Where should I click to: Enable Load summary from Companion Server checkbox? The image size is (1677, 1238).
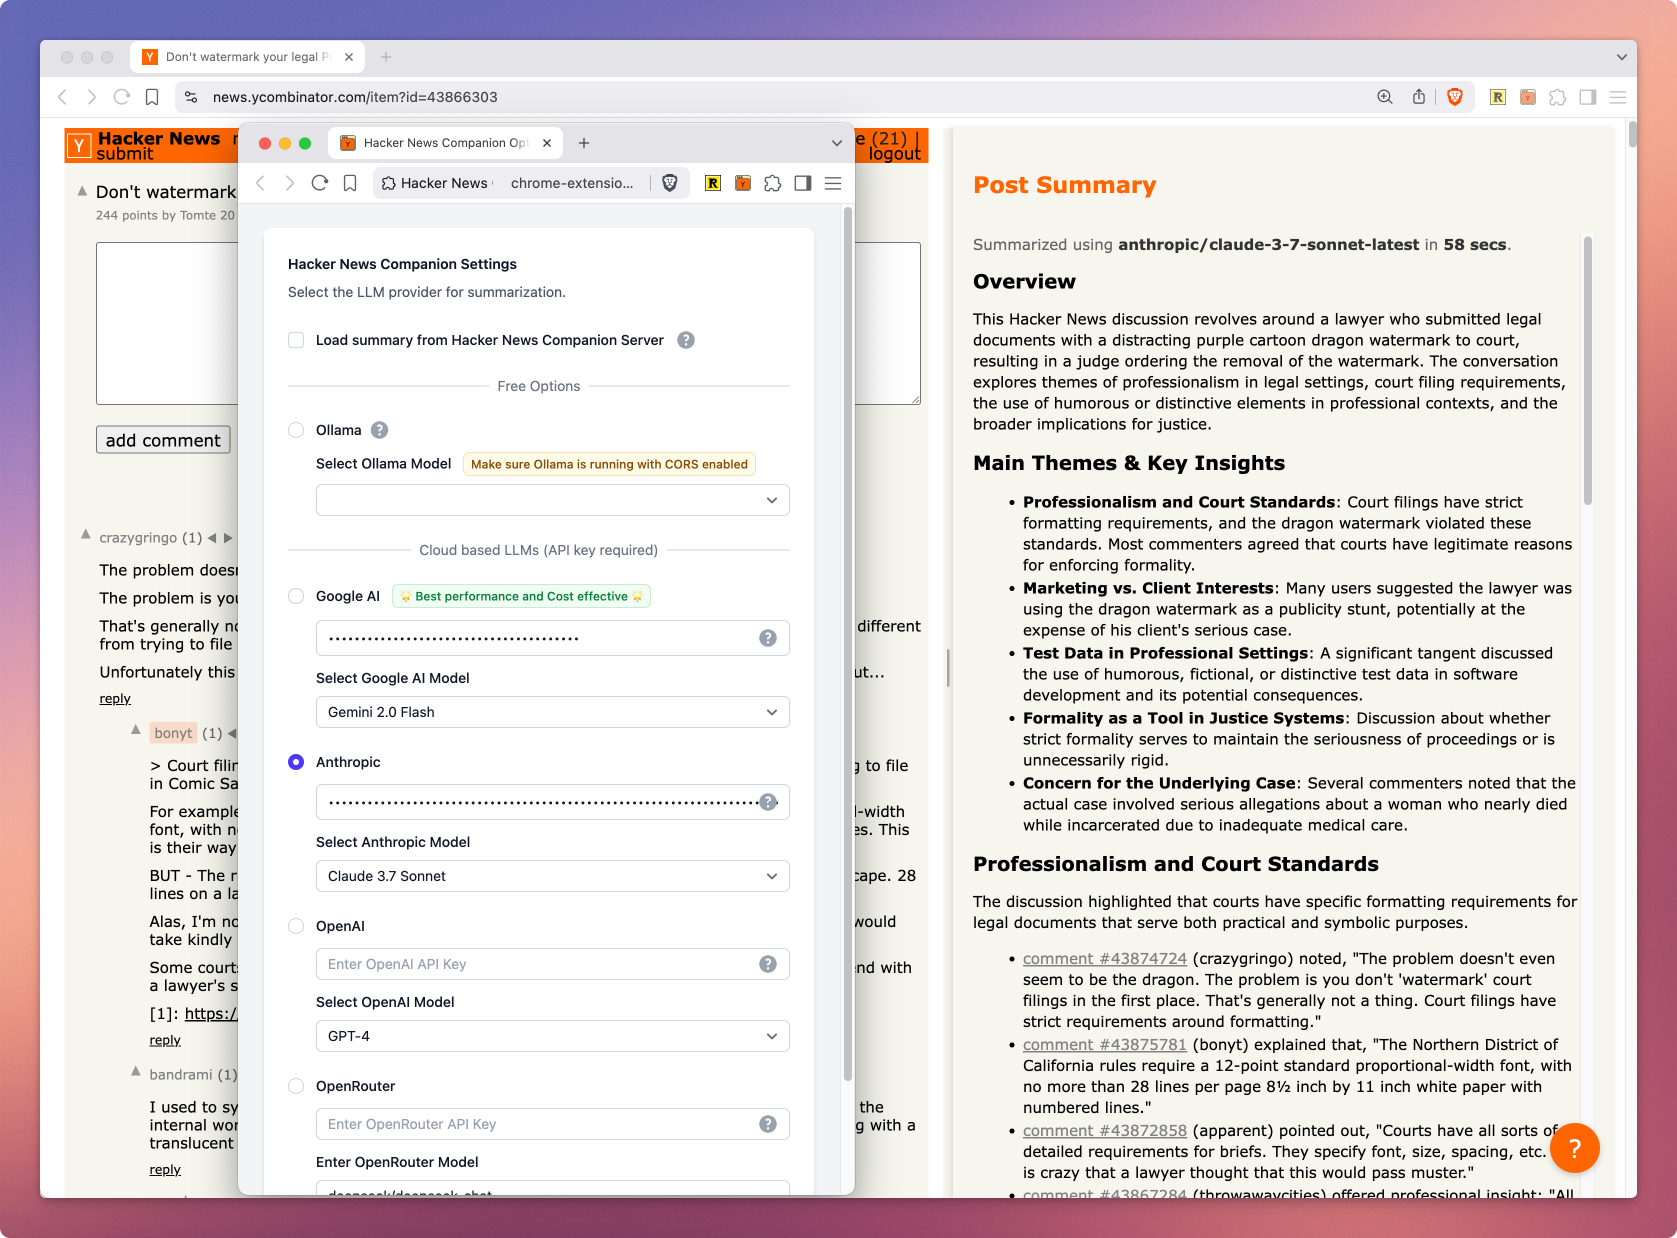click(x=296, y=340)
